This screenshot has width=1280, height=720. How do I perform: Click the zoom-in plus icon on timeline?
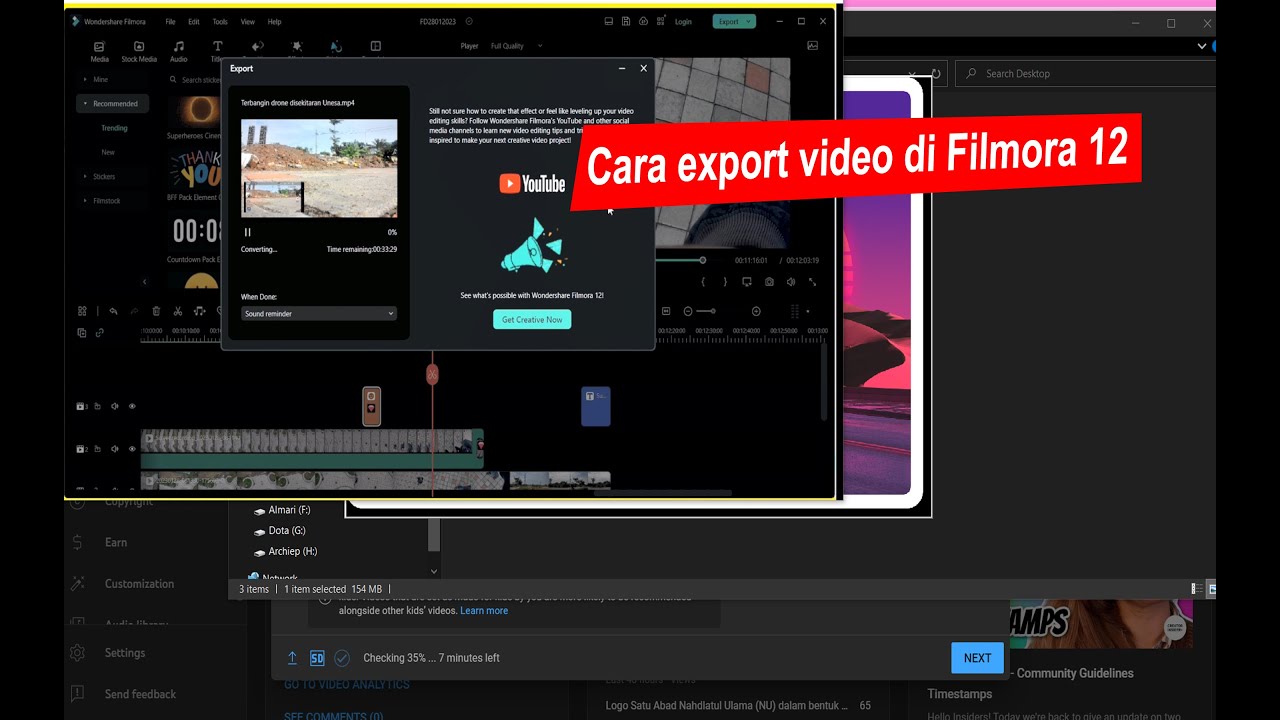pos(756,311)
